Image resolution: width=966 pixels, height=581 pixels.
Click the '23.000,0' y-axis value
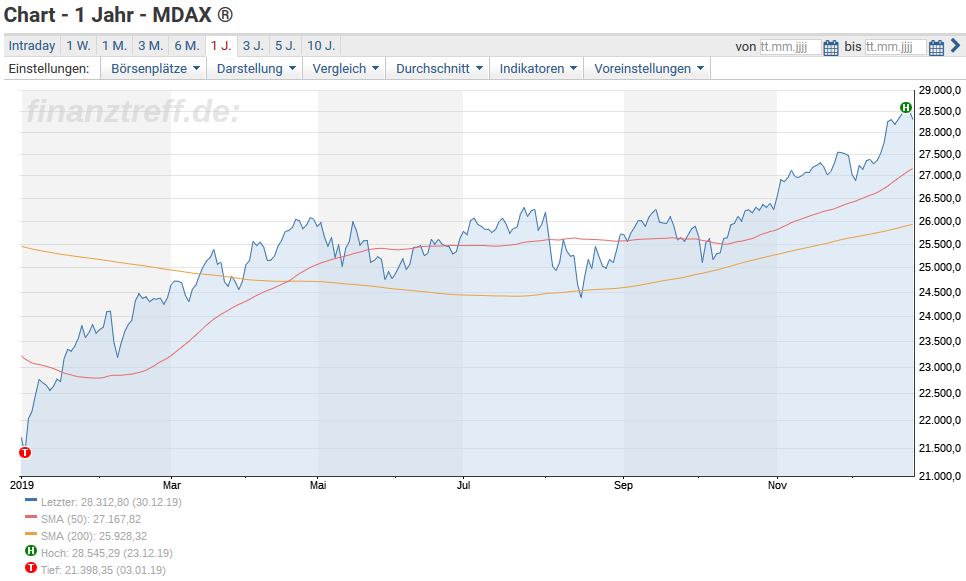click(x=940, y=367)
